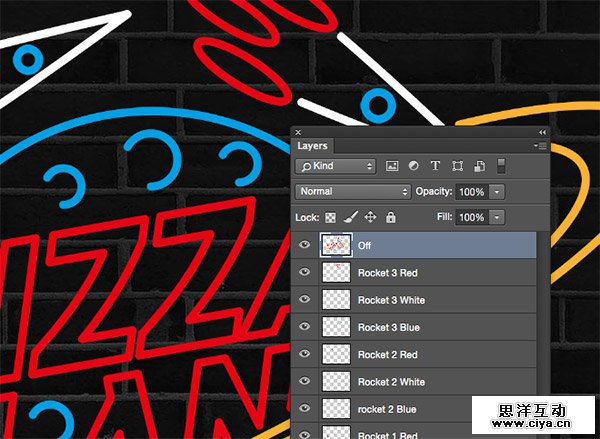Lock all padlock icon
This screenshot has height=439, width=600.
(x=391, y=217)
